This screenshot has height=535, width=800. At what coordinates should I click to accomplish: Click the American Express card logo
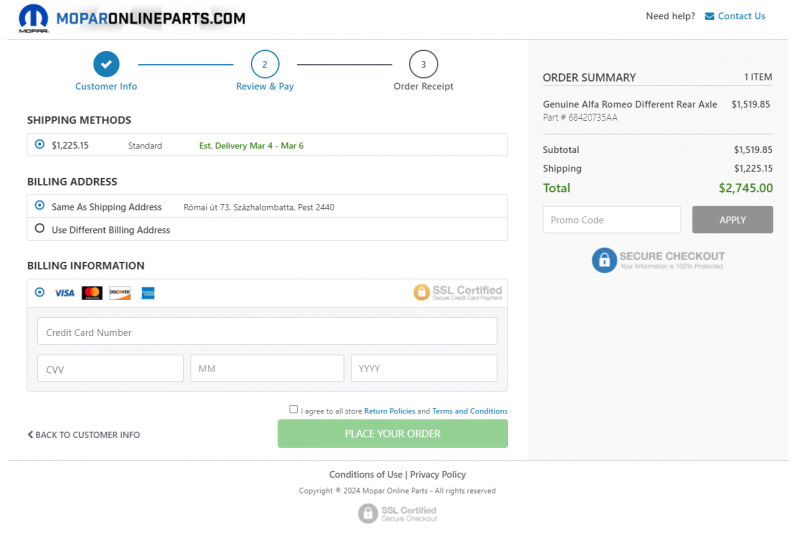(x=148, y=293)
